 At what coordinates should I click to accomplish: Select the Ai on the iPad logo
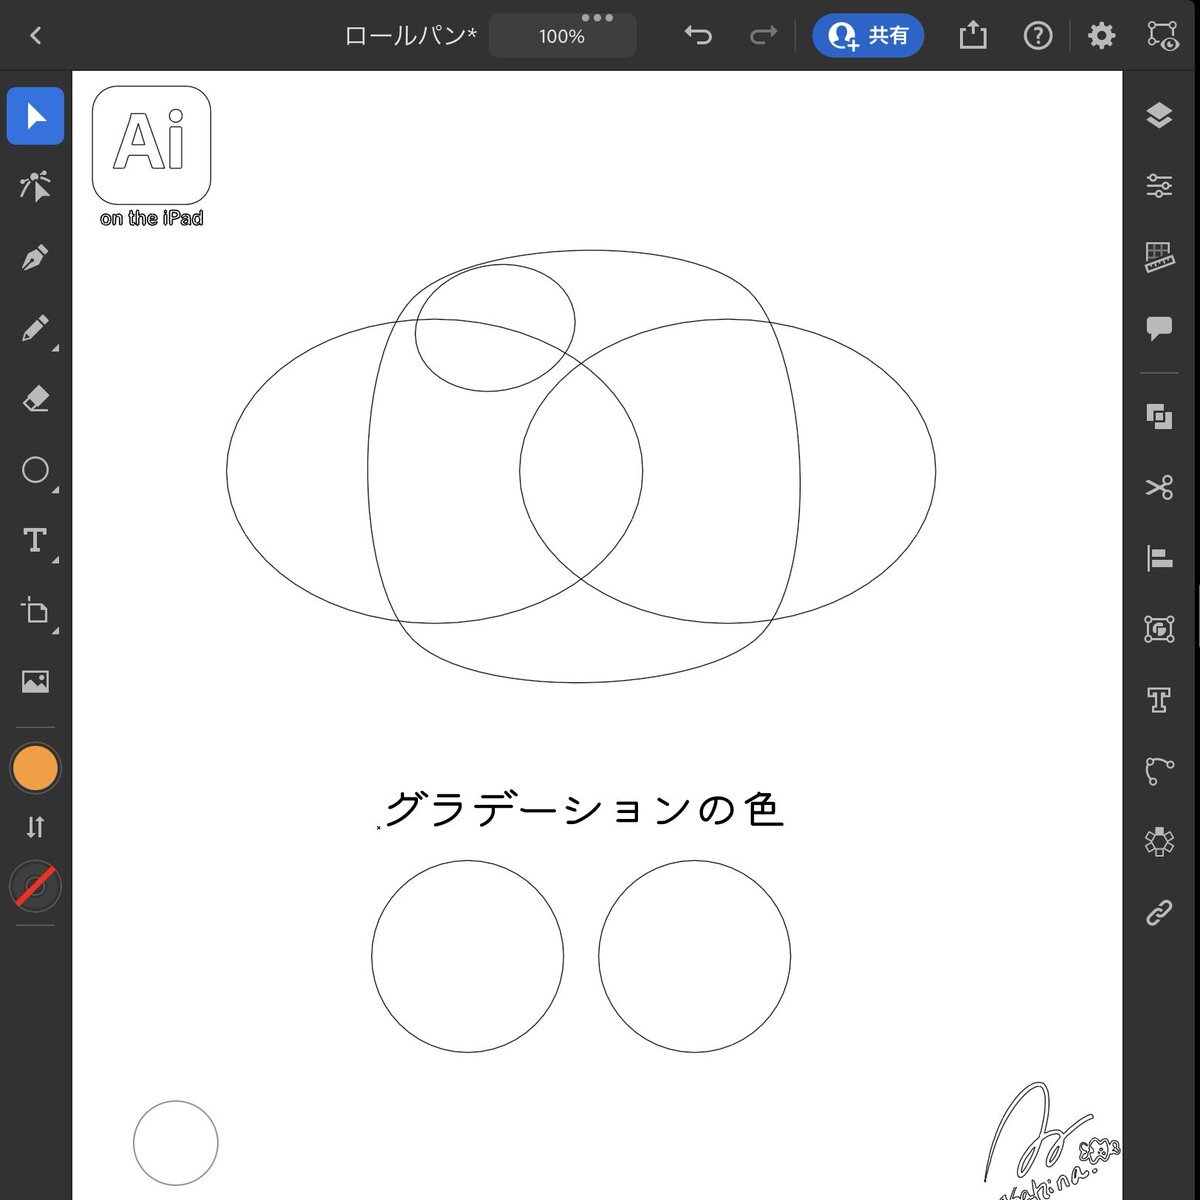click(x=152, y=157)
